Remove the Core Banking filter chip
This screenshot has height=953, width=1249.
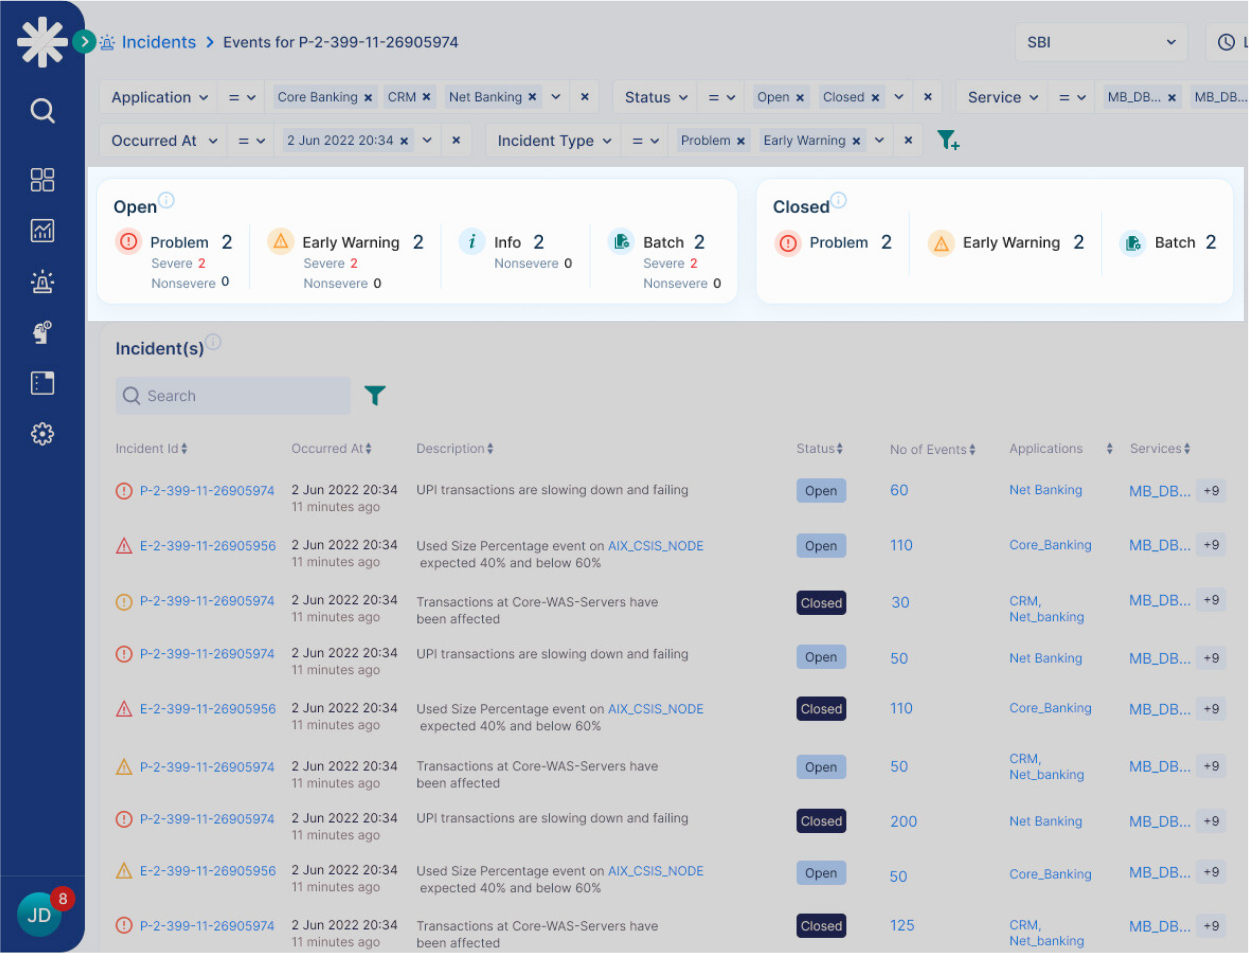coord(368,98)
